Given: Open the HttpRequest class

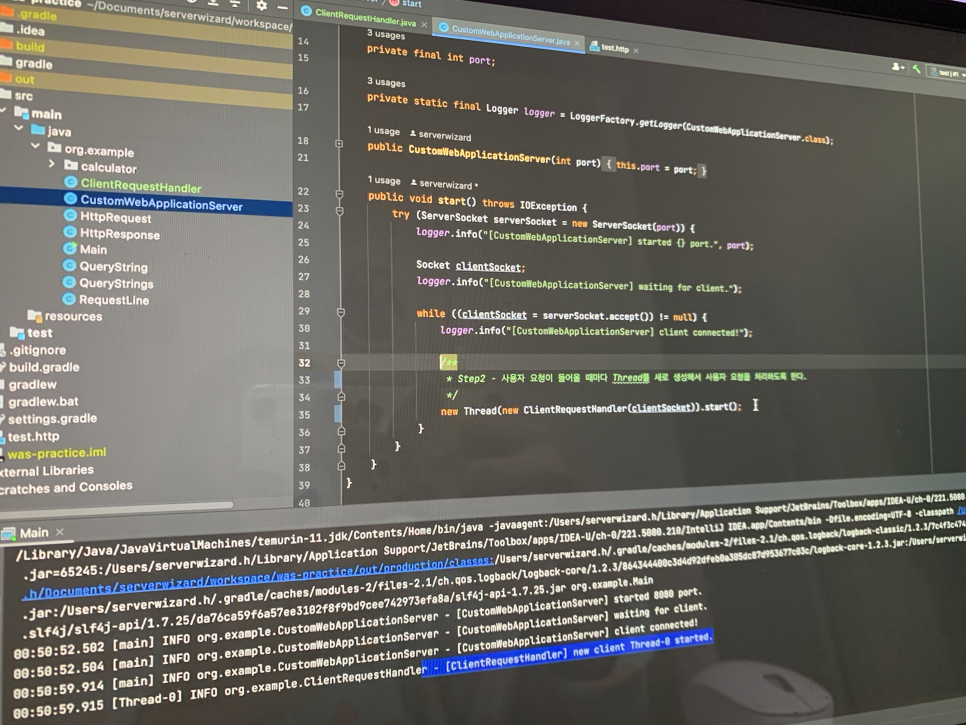Looking at the screenshot, I should [x=115, y=217].
